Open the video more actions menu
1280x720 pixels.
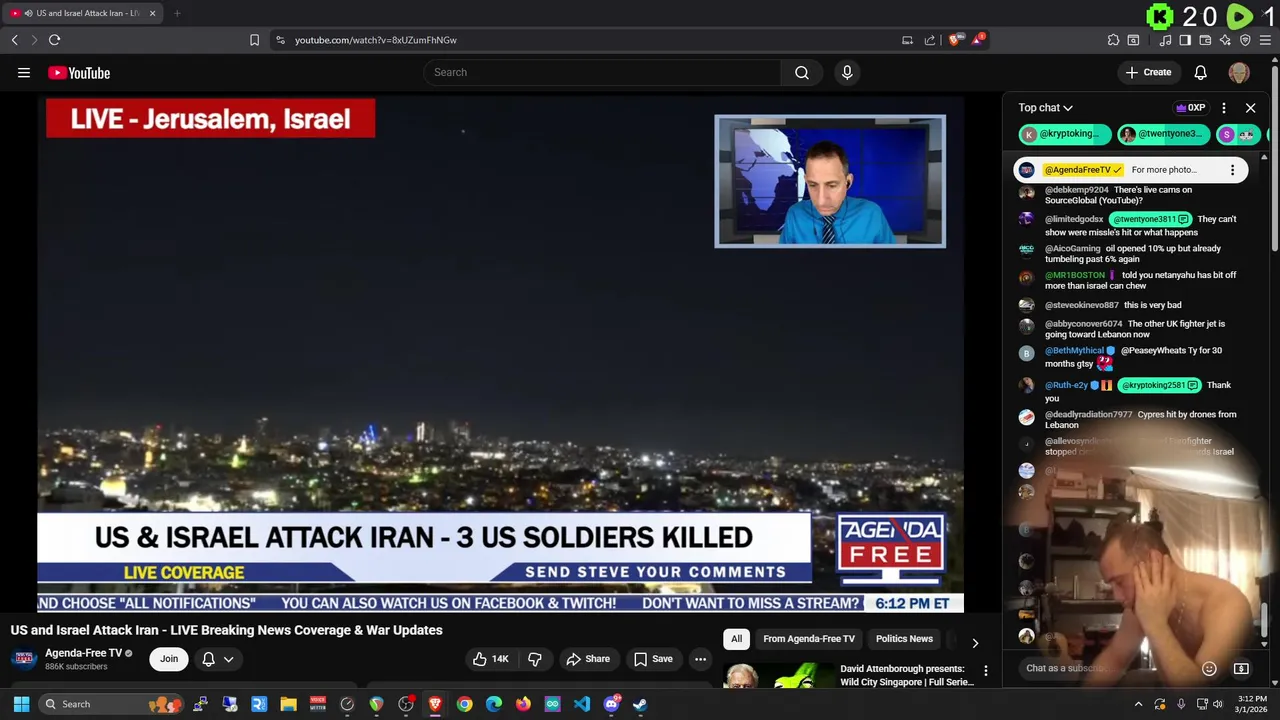(701, 659)
